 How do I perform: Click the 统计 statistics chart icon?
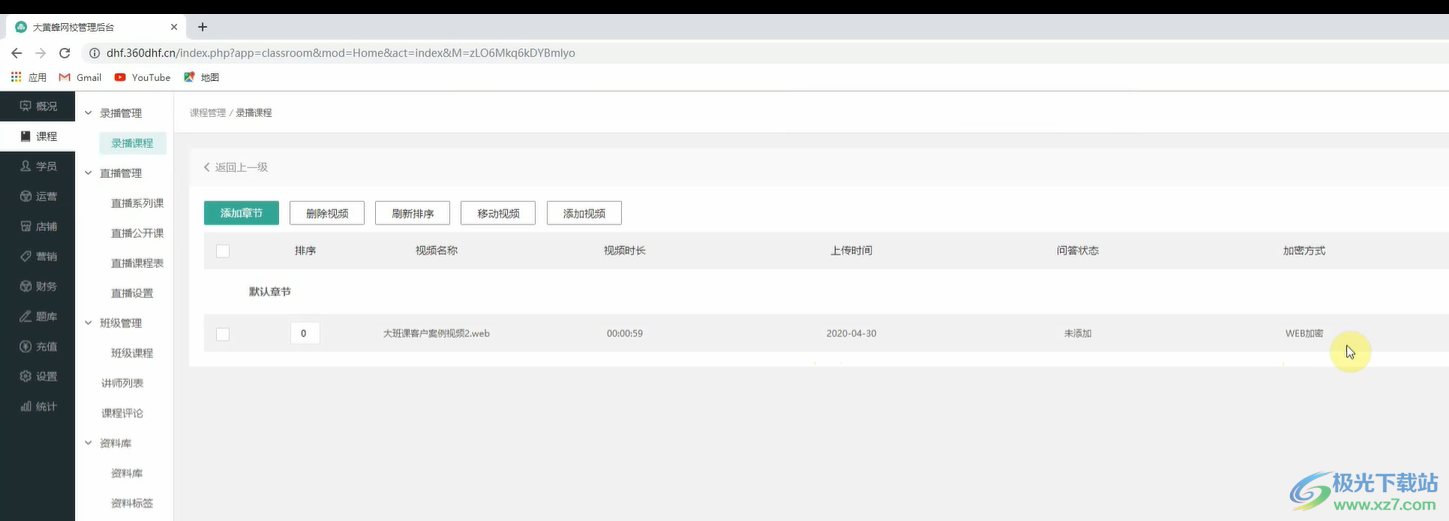[x=25, y=406]
